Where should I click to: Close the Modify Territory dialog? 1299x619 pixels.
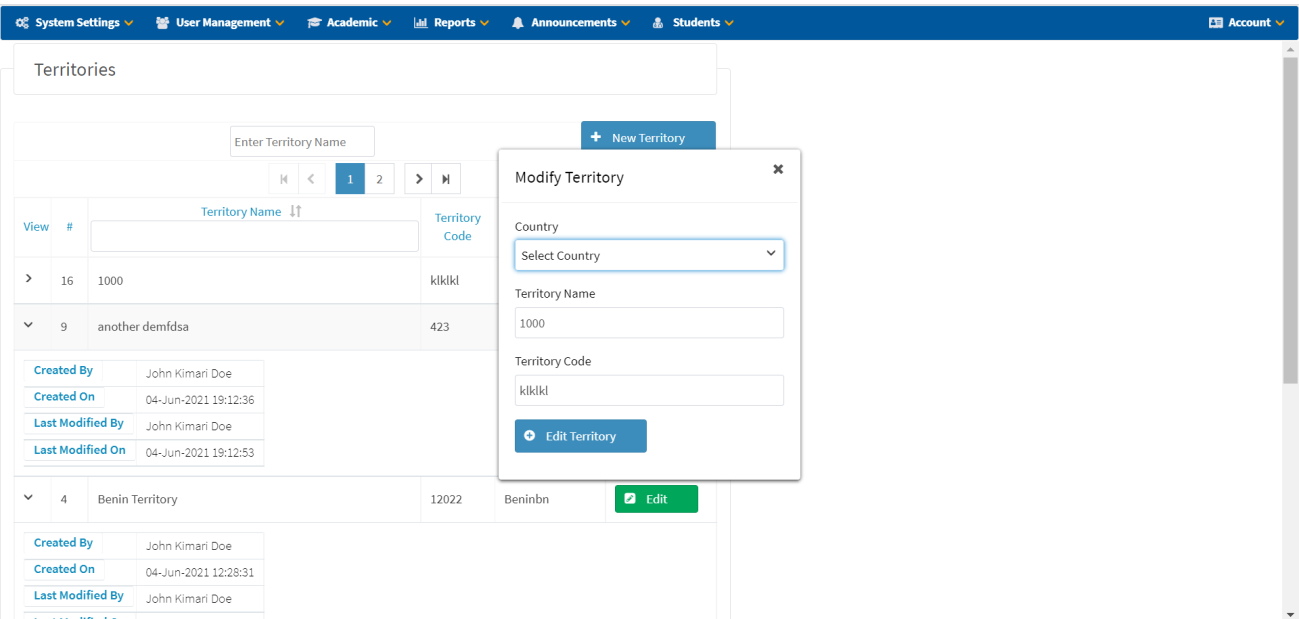click(x=778, y=169)
